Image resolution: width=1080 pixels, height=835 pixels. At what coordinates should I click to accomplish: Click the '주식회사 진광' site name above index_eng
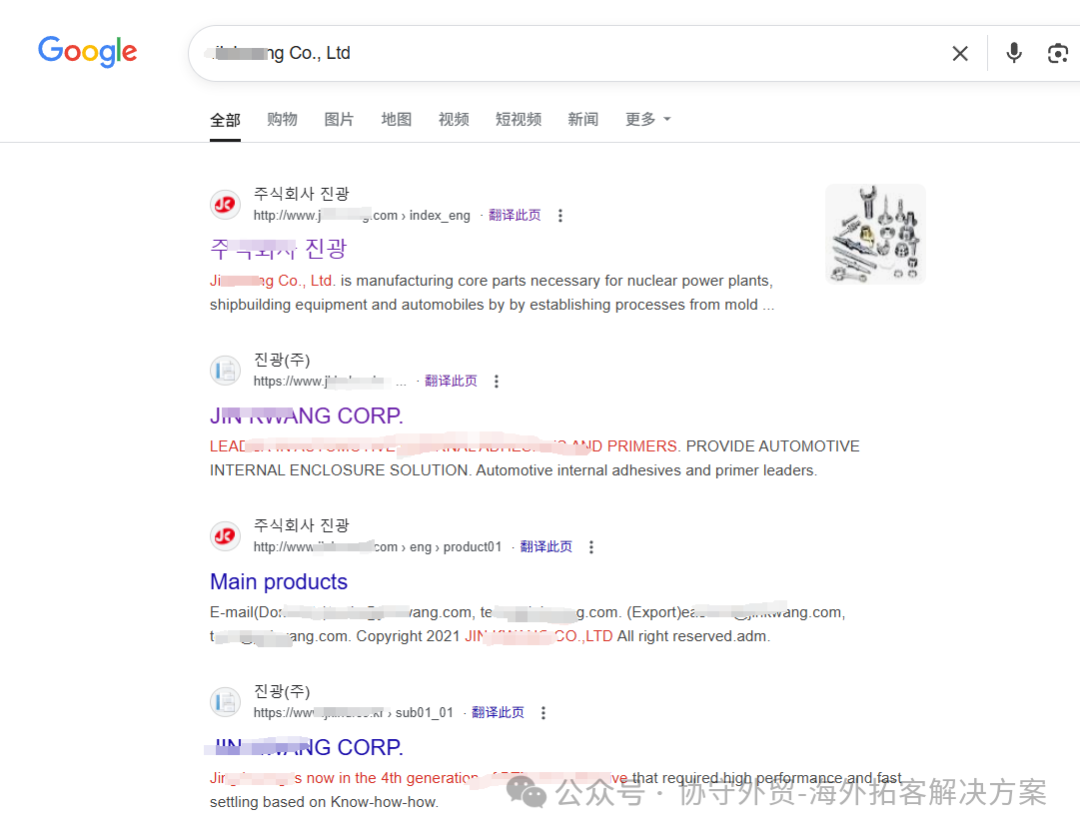click(x=302, y=194)
